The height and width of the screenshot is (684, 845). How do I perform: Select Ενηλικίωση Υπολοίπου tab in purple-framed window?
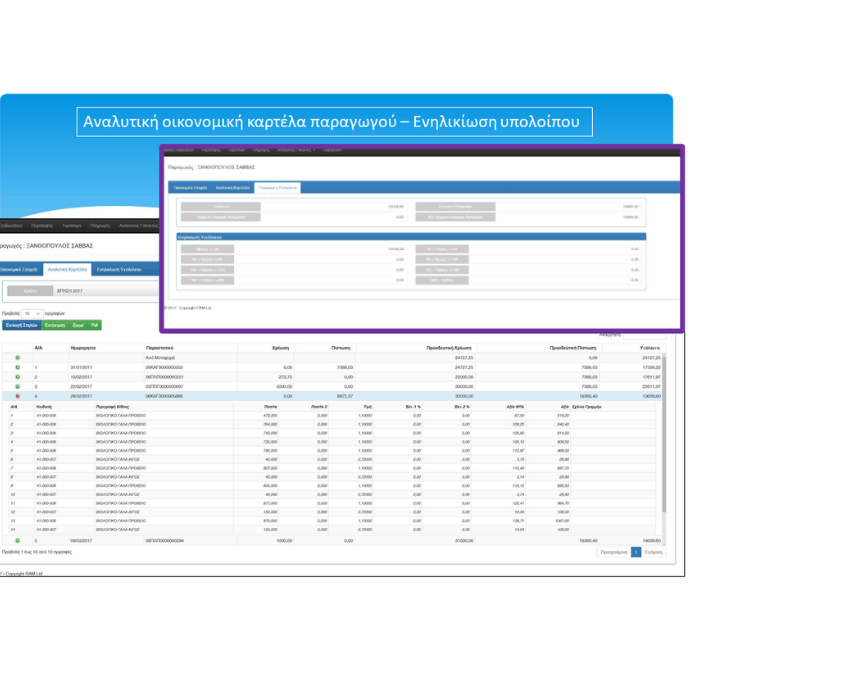point(277,188)
